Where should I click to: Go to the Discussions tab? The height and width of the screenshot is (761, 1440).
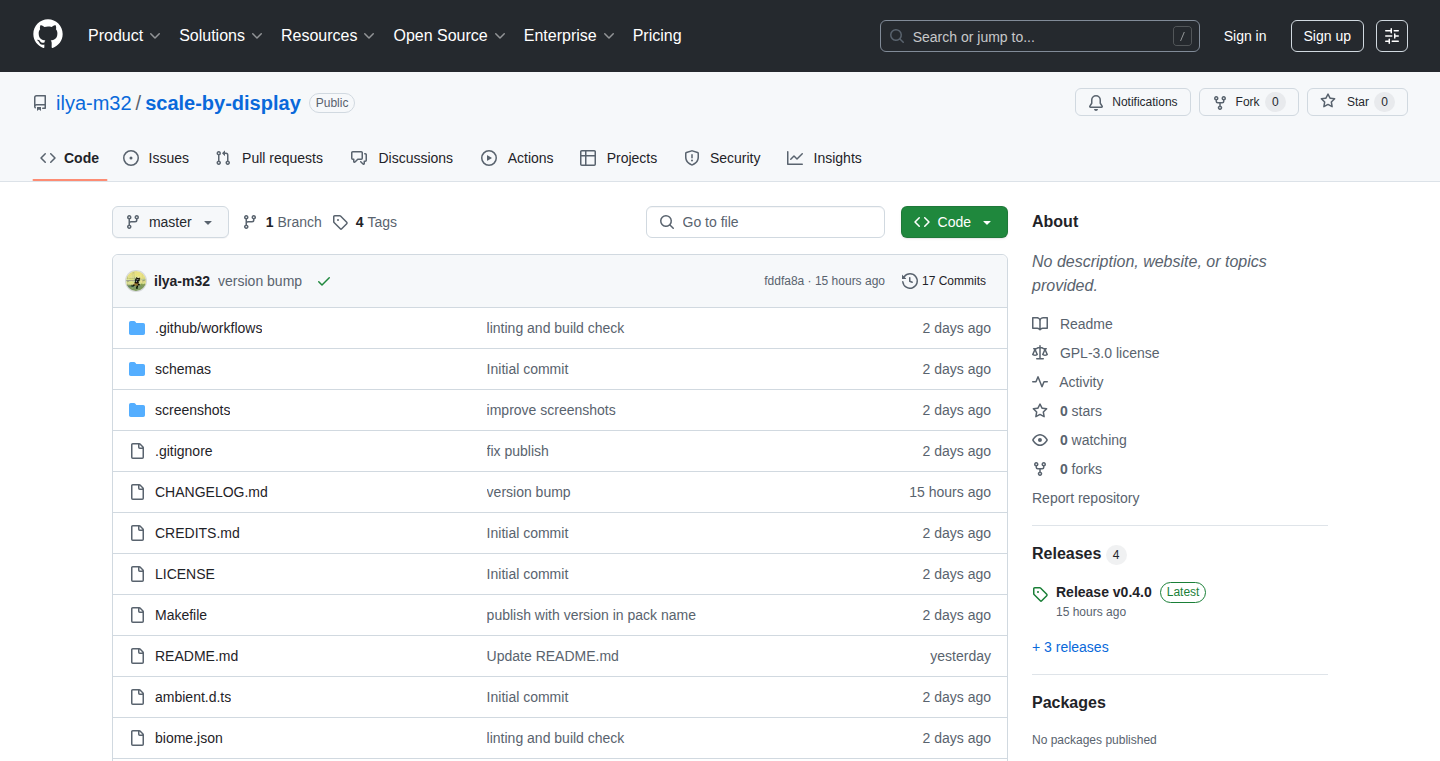402,158
